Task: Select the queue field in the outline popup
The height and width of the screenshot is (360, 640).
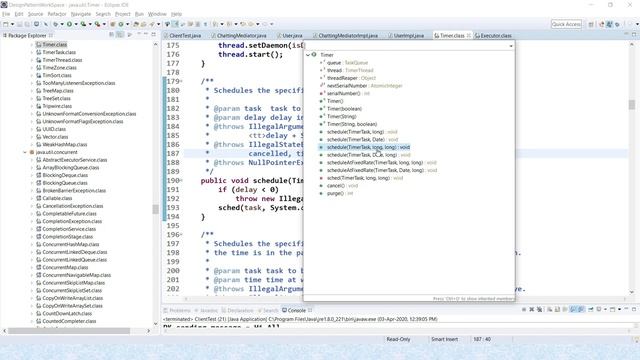Action: (x=347, y=63)
